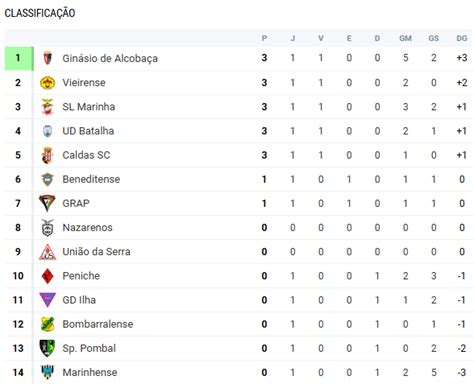The width and height of the screenshot is (474, 384).
Task: Open the Bombarralense team link
Action: click(98, 324)
